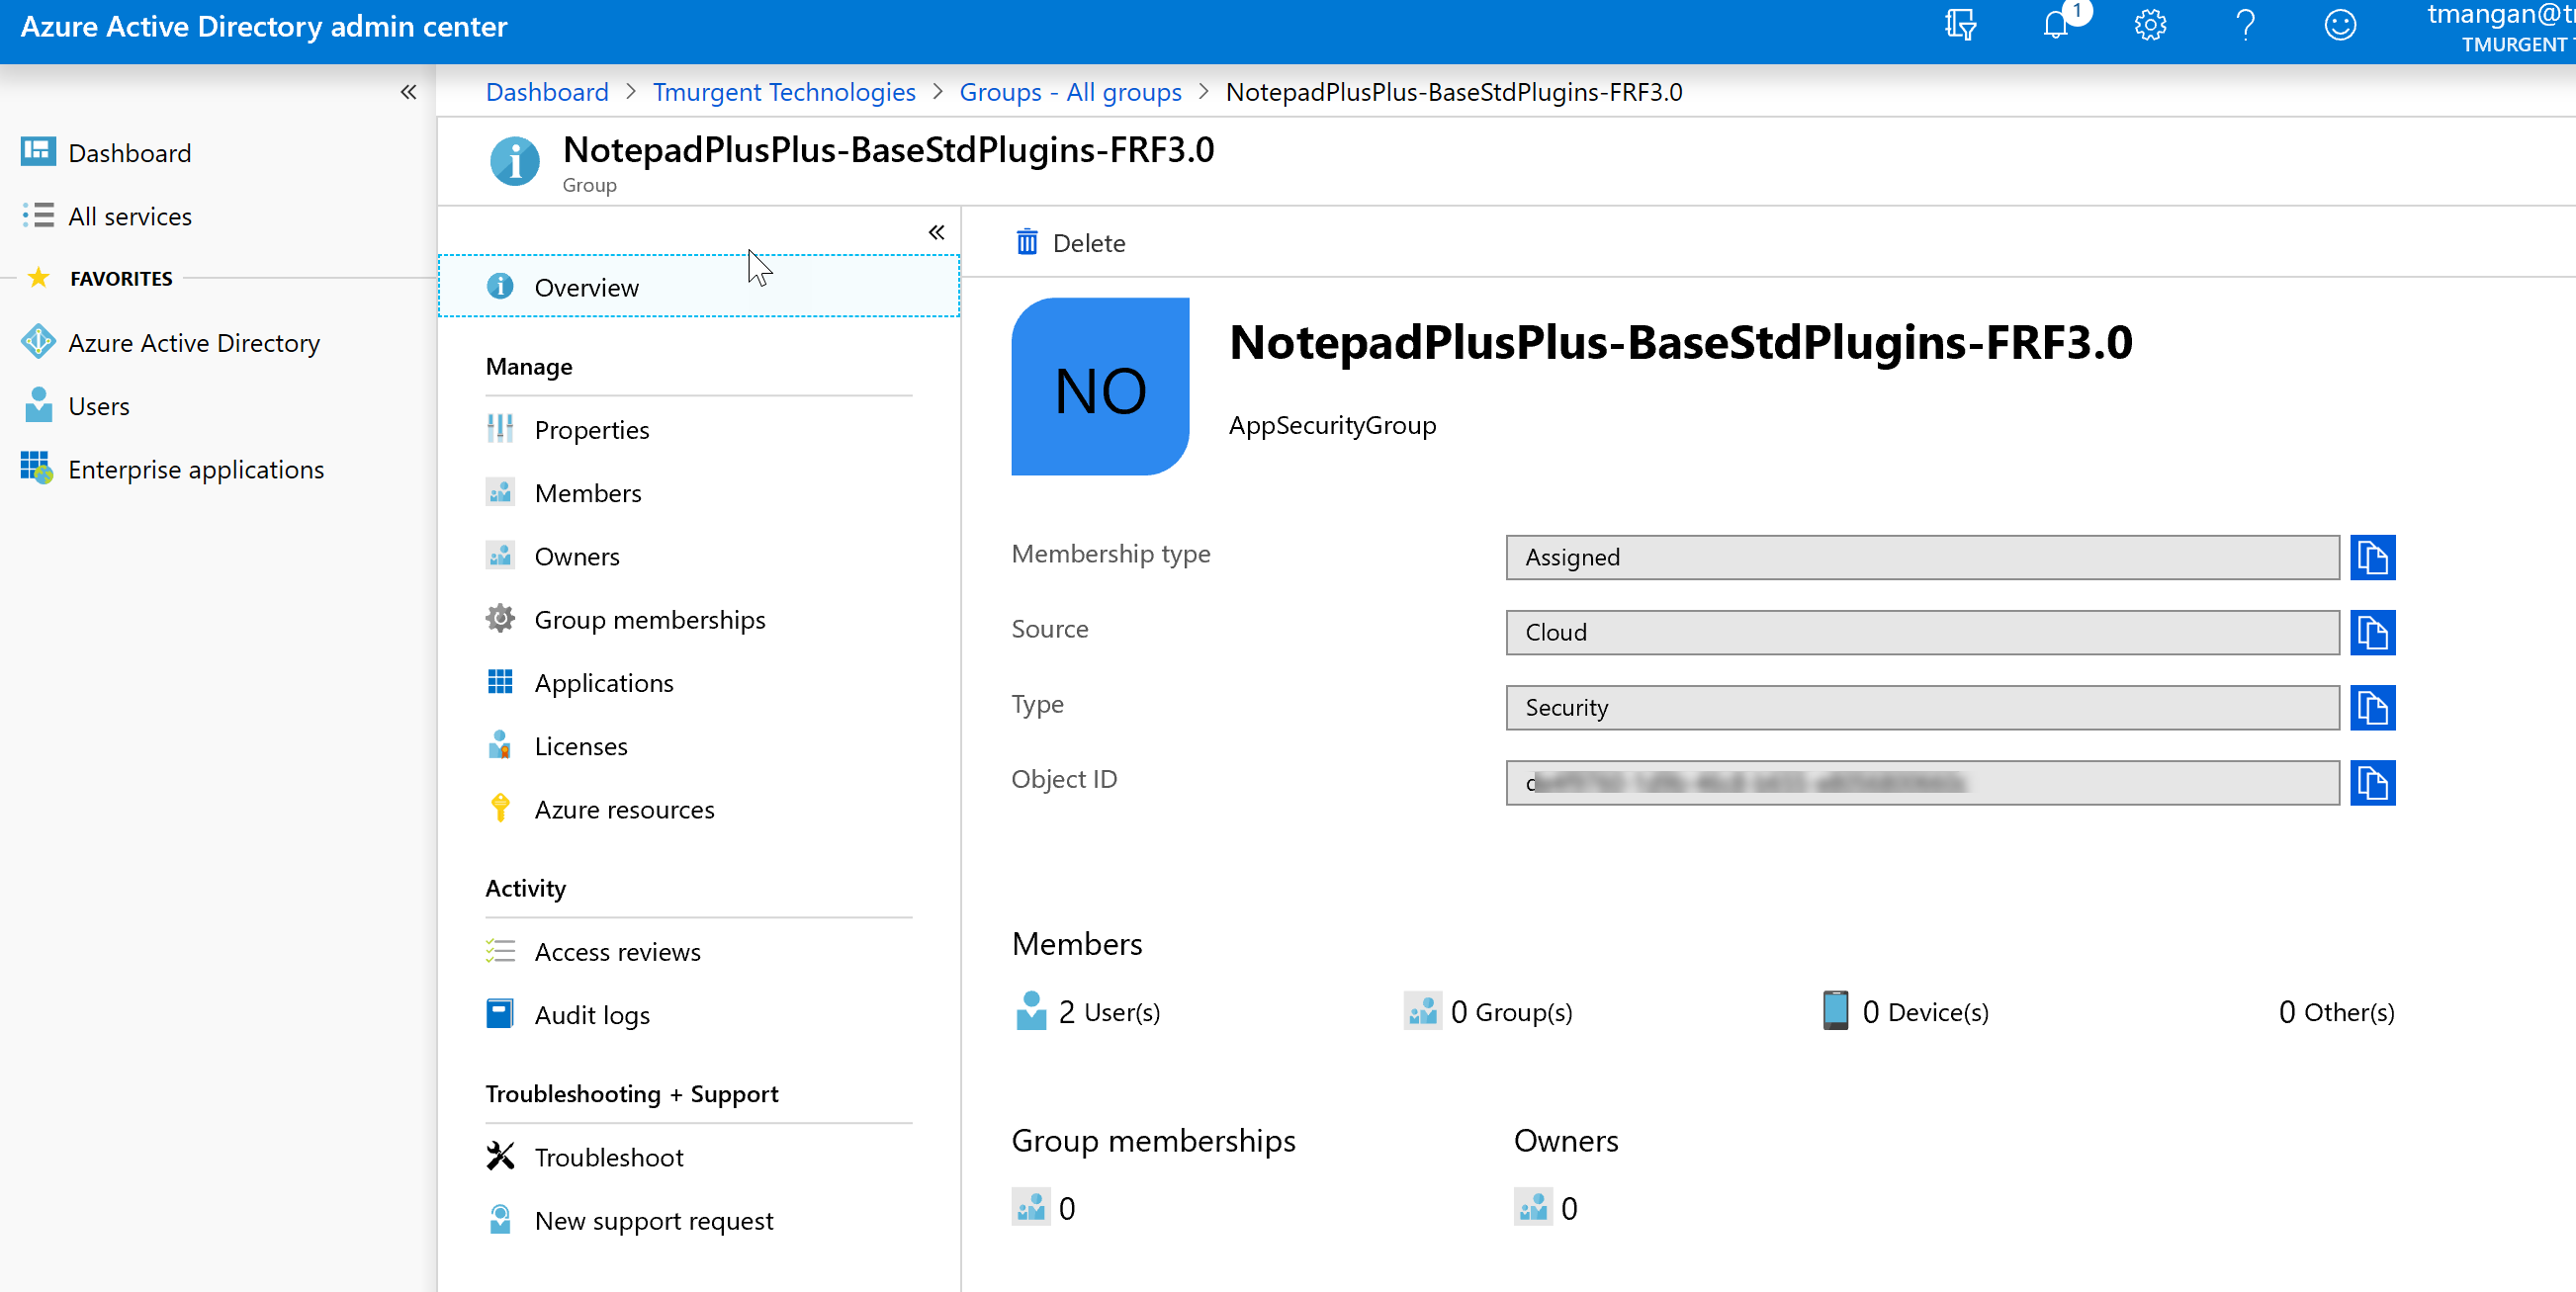This screenshot has height=1292, width=2576.
Task: Copy the Source field value
Action: click(2372, 633)
